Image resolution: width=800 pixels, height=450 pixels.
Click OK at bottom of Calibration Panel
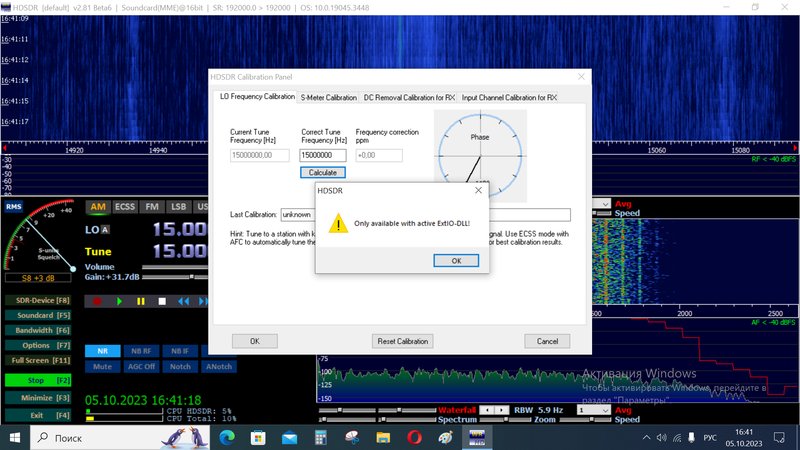[255, 341]
